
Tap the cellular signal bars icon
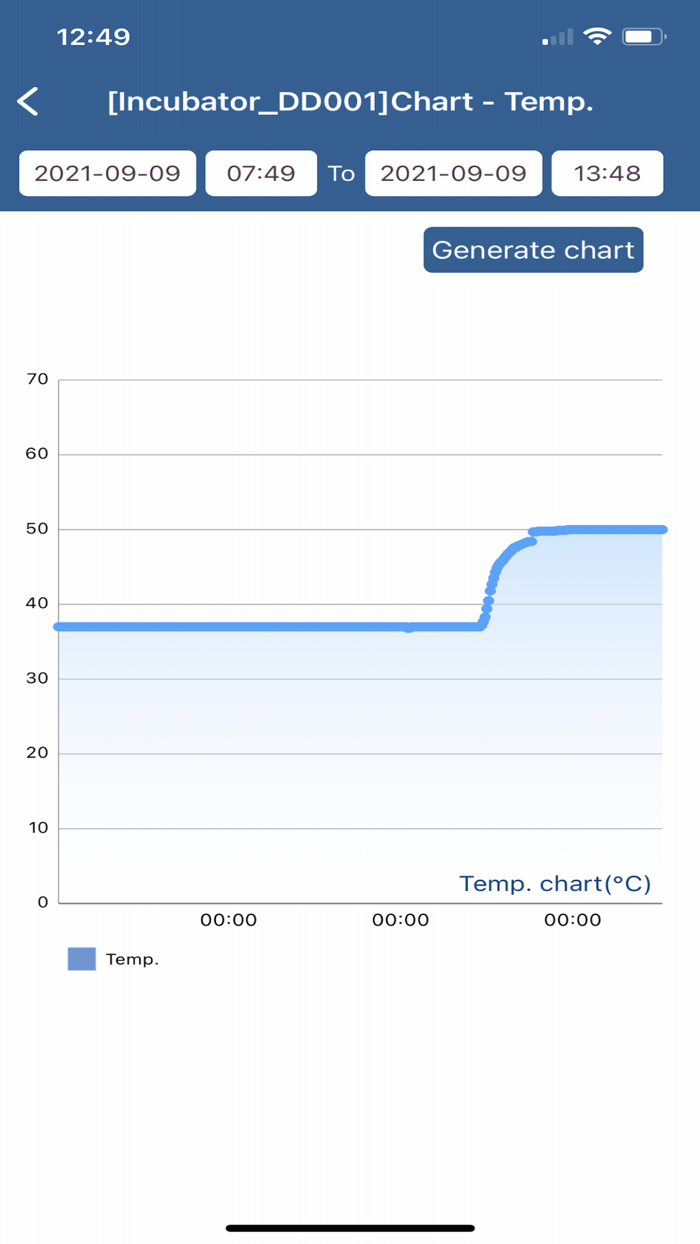[558, 38]
